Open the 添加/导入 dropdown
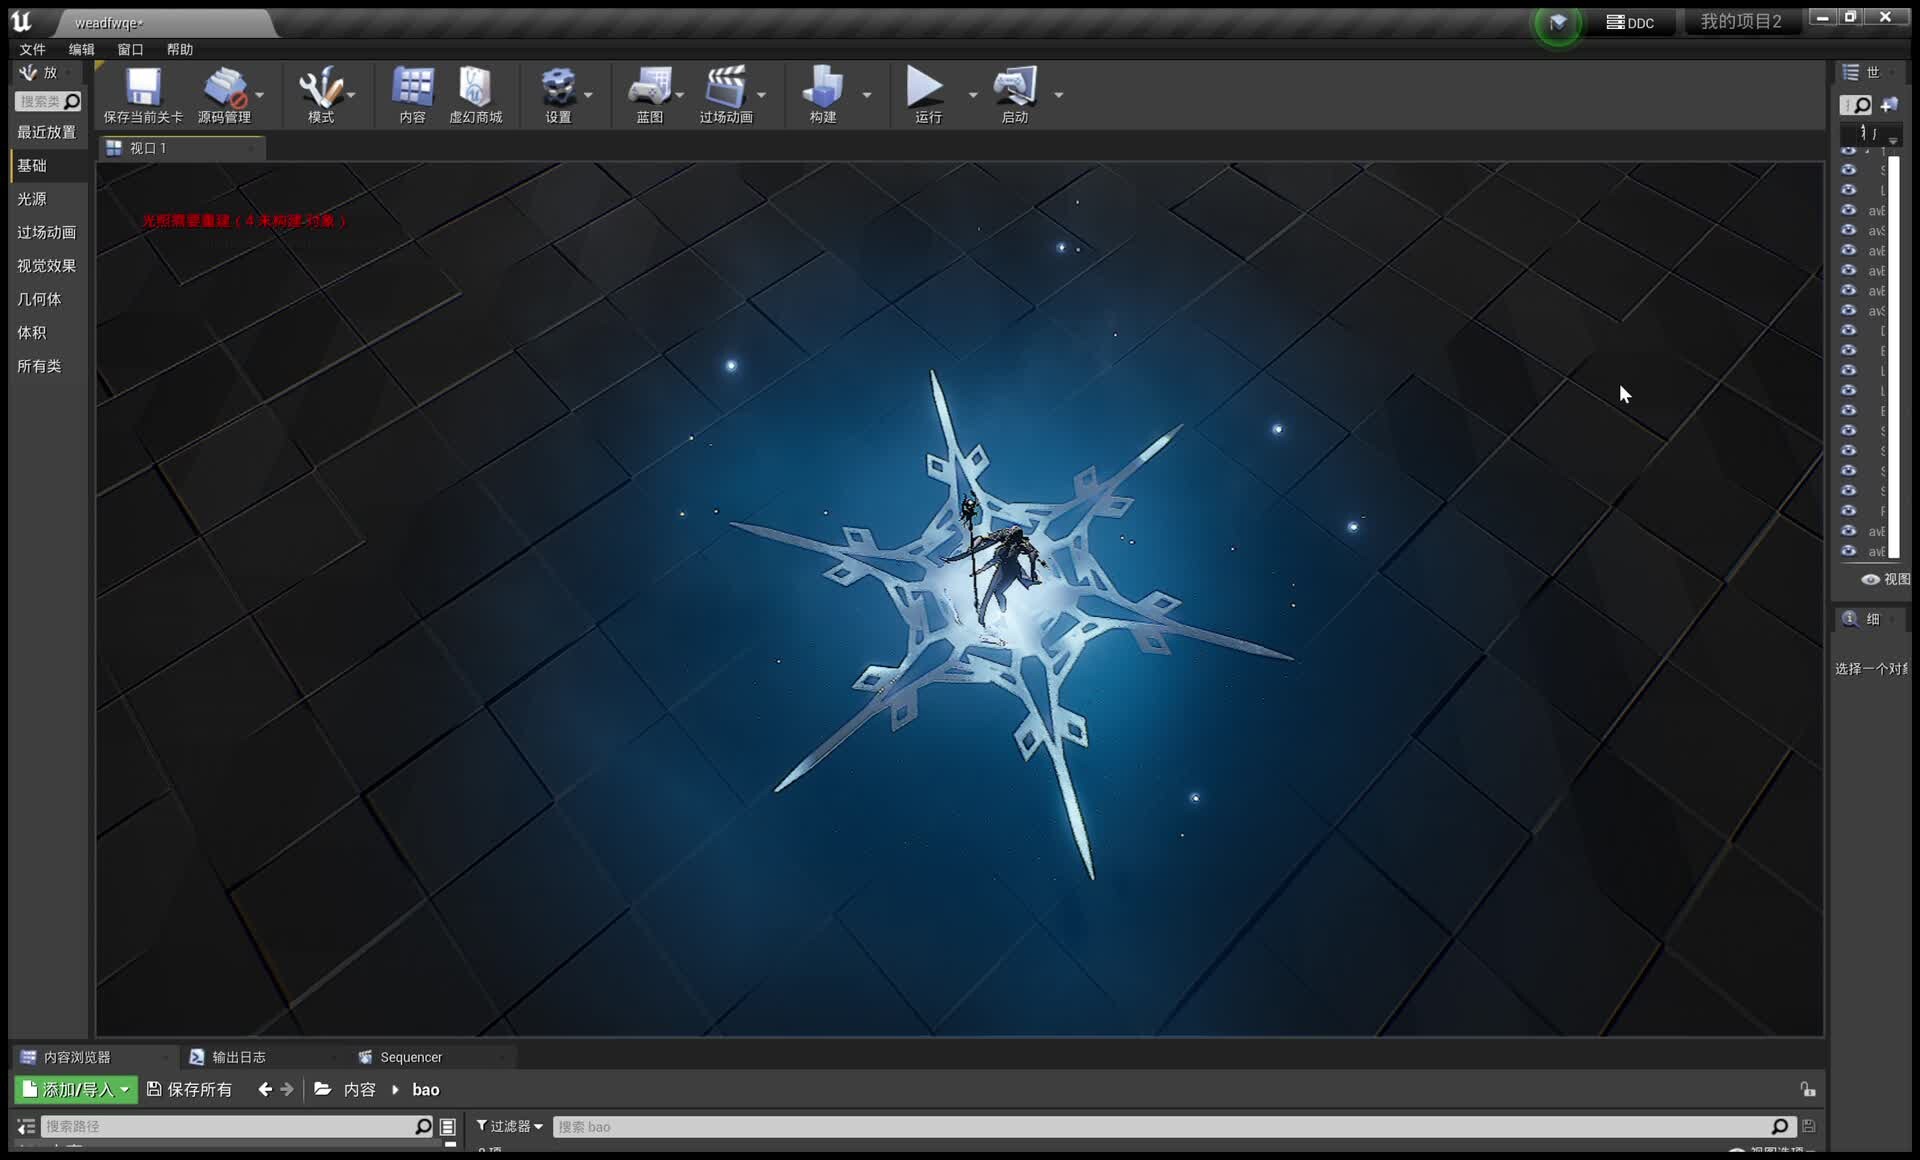1920x1160 pixels. [x=75, y=1089]
